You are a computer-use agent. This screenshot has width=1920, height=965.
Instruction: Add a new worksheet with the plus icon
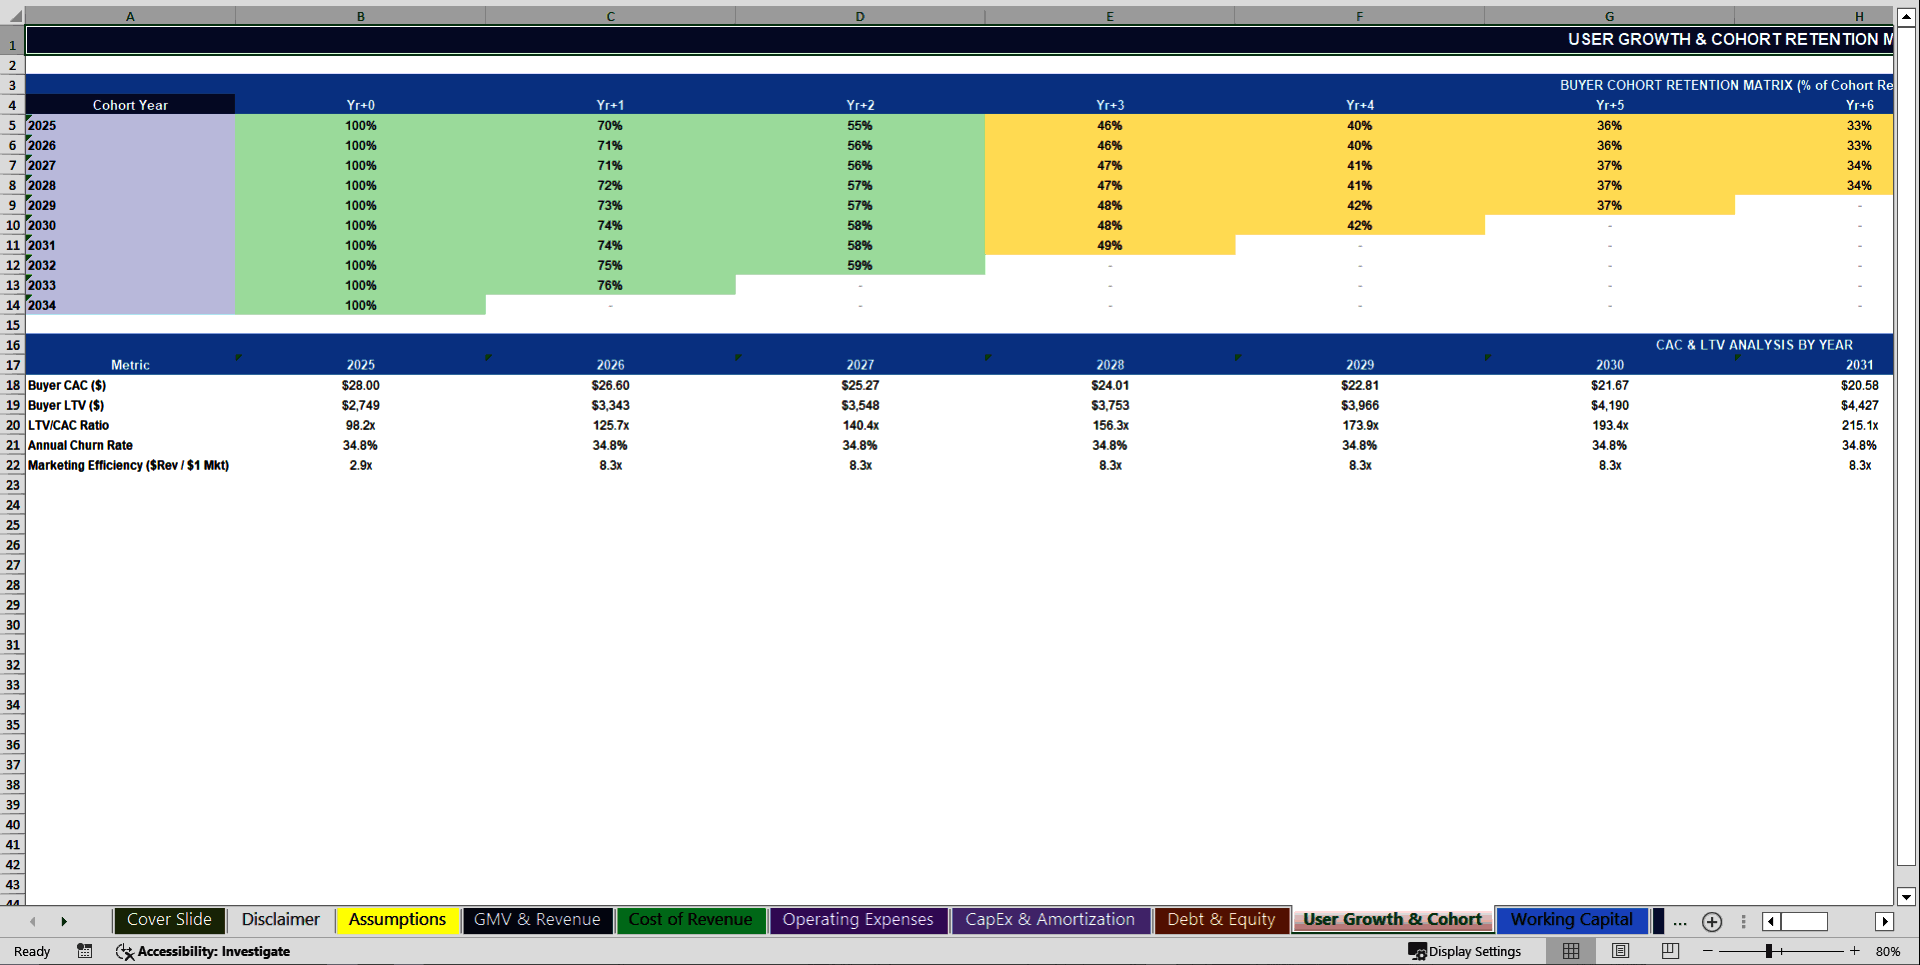pos(1712,922)
